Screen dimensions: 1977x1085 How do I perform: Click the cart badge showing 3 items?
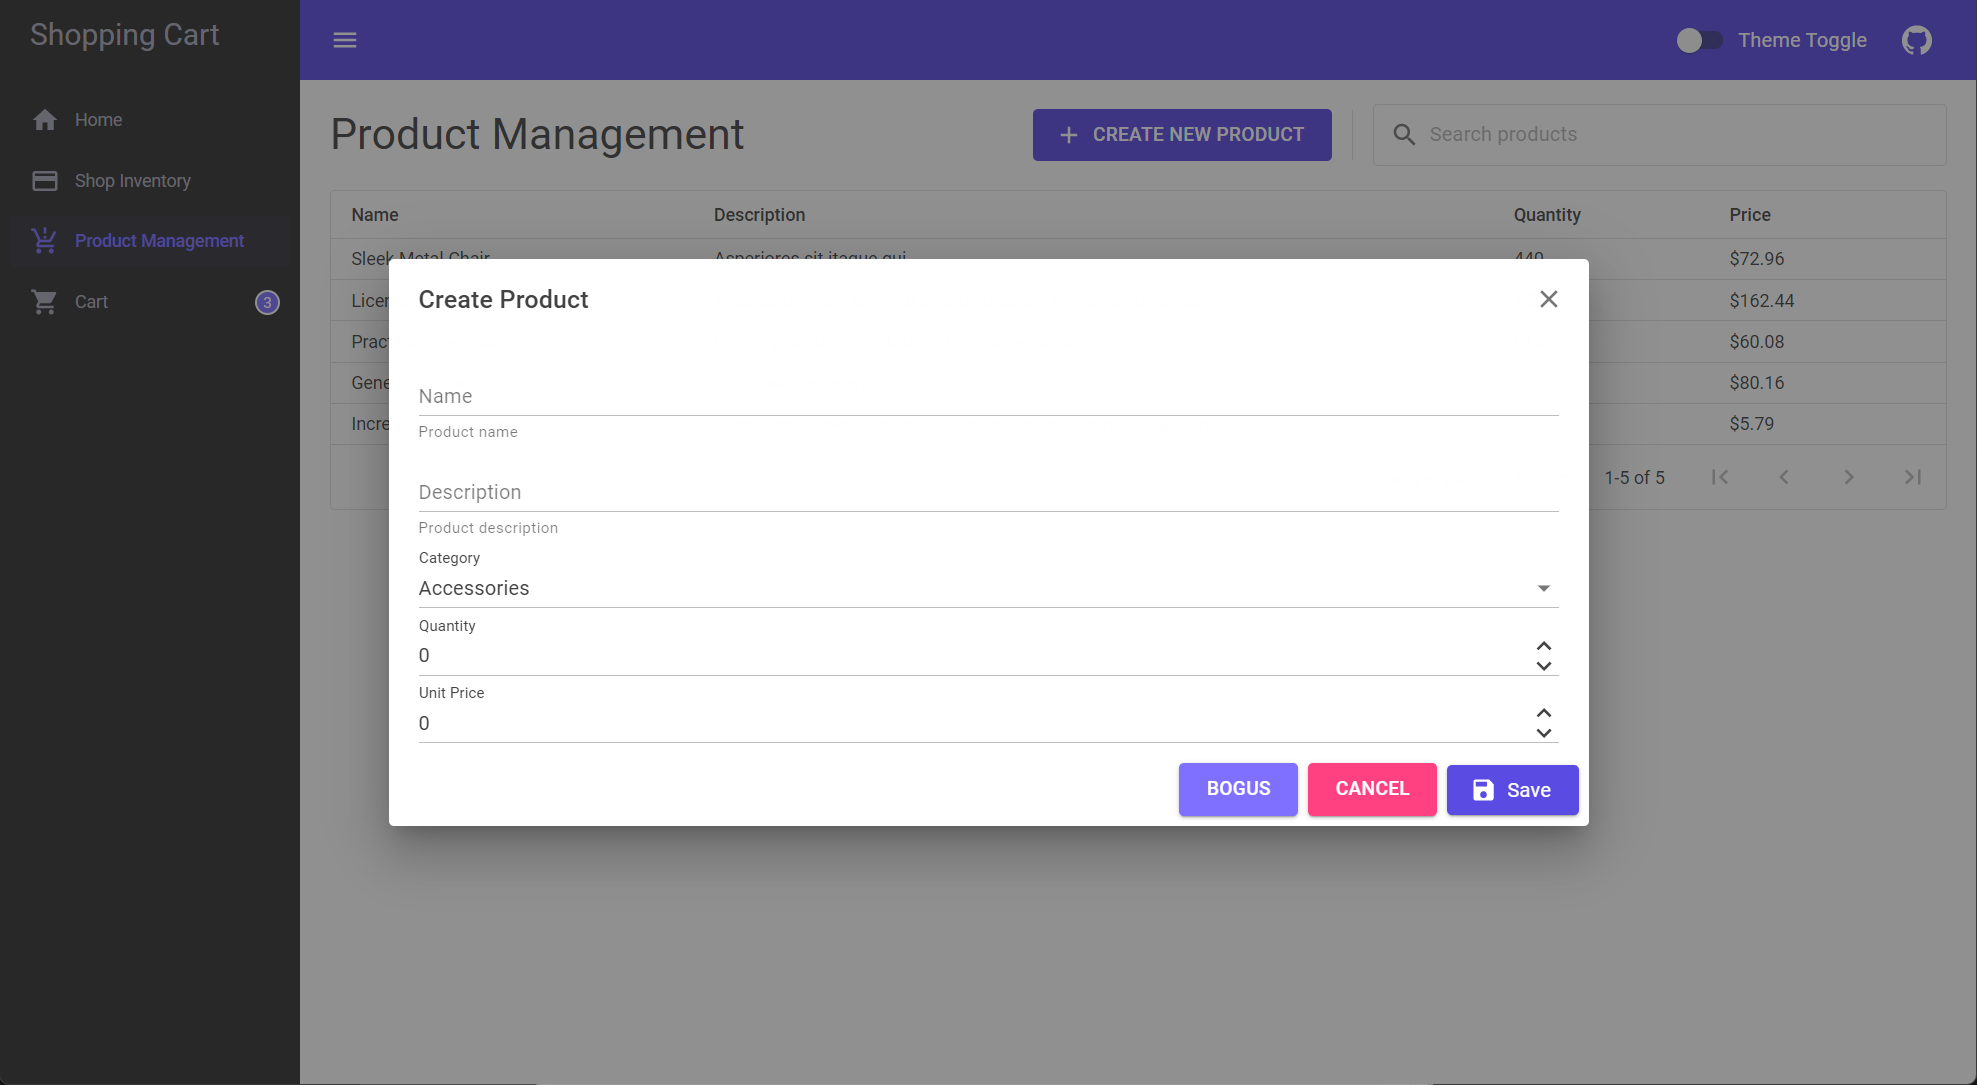coord(267,302)
